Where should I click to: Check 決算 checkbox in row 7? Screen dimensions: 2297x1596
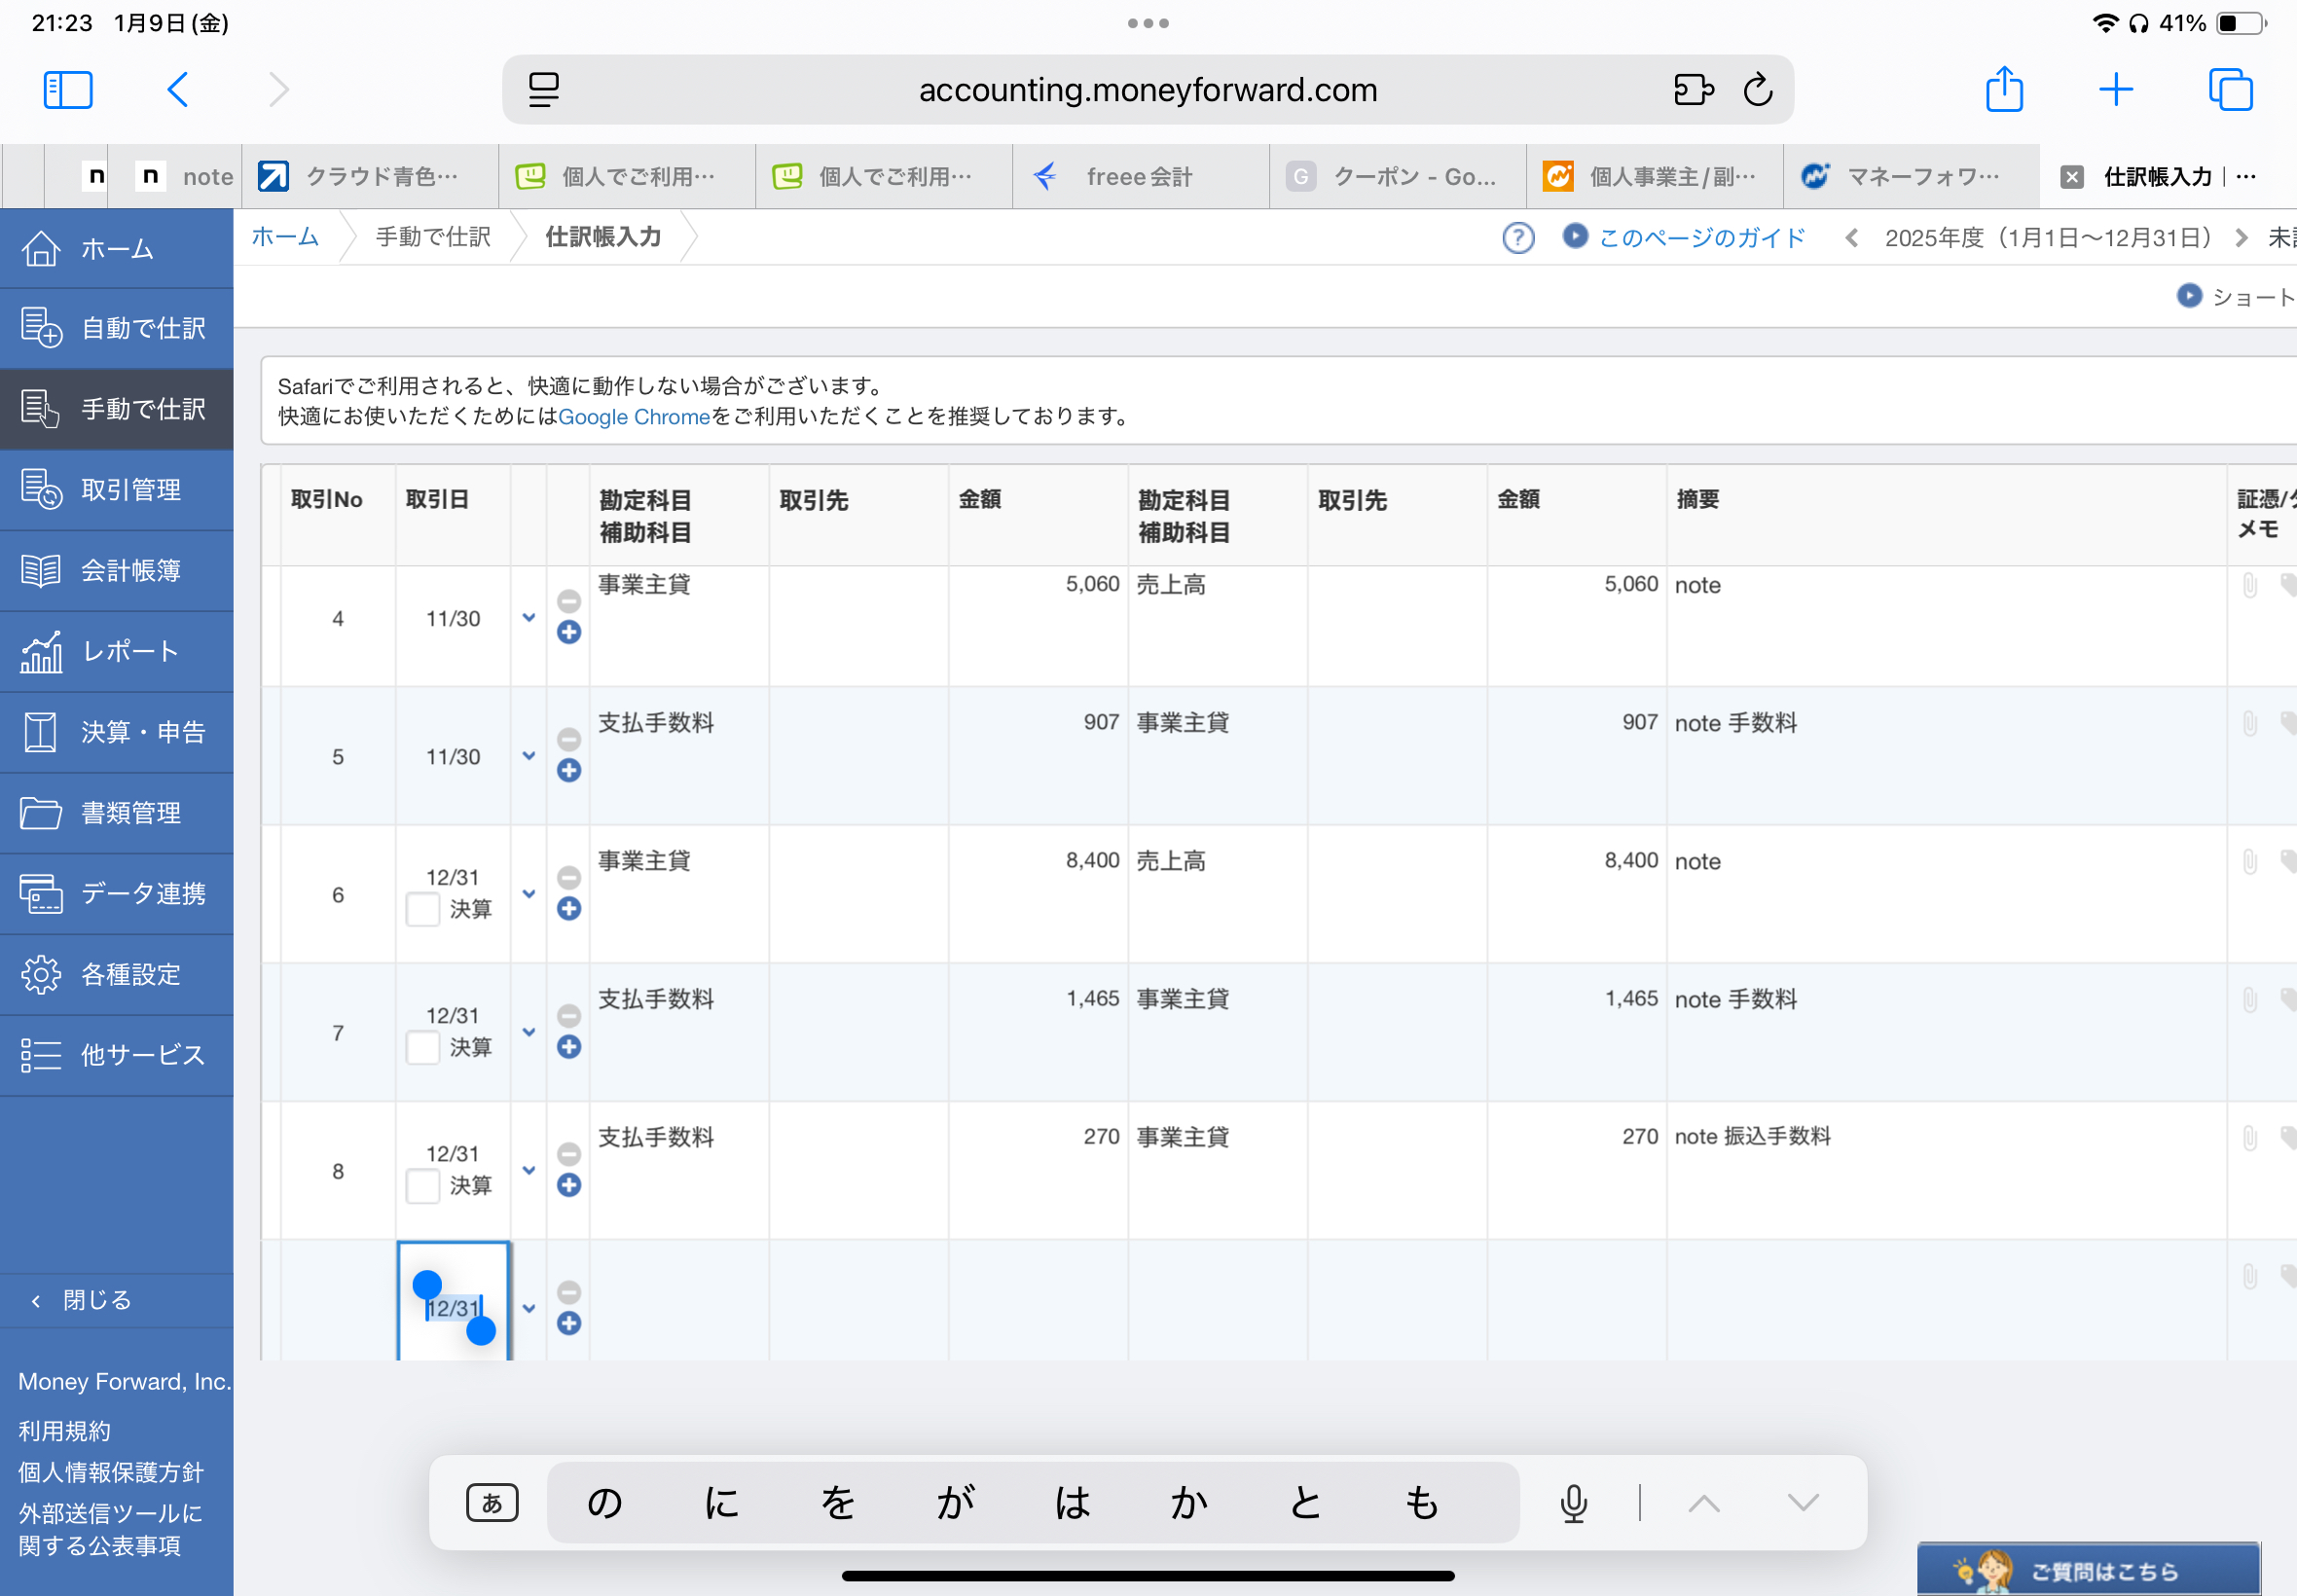[423, 1047]
